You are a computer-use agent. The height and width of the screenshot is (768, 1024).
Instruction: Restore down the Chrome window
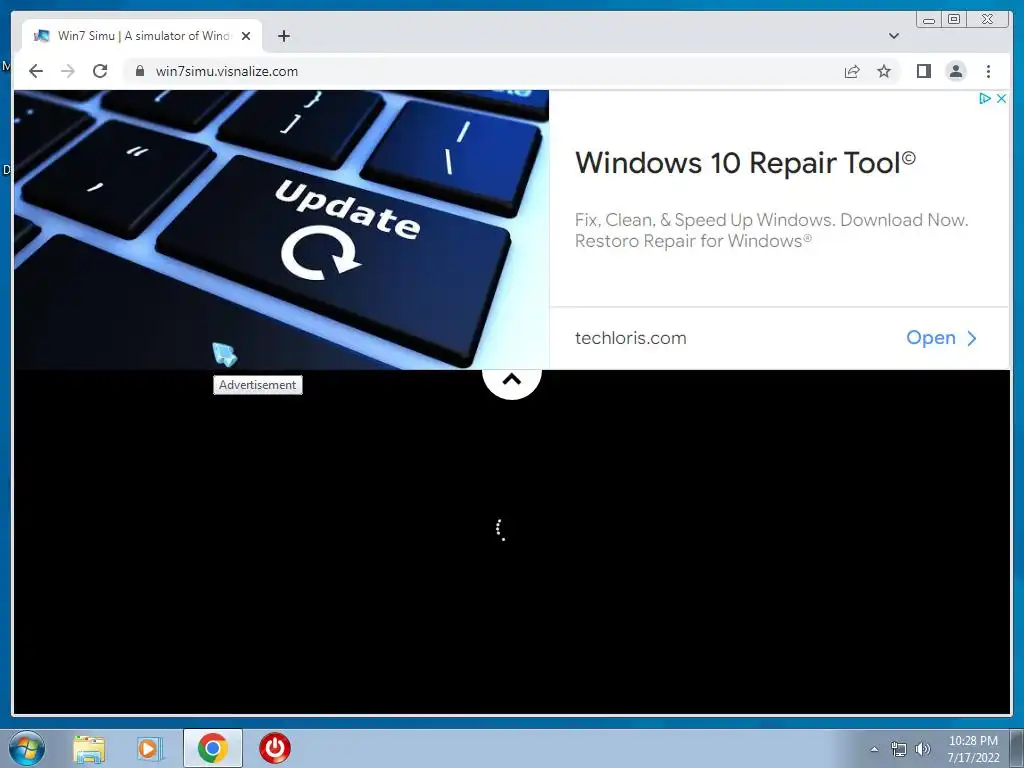954,20
